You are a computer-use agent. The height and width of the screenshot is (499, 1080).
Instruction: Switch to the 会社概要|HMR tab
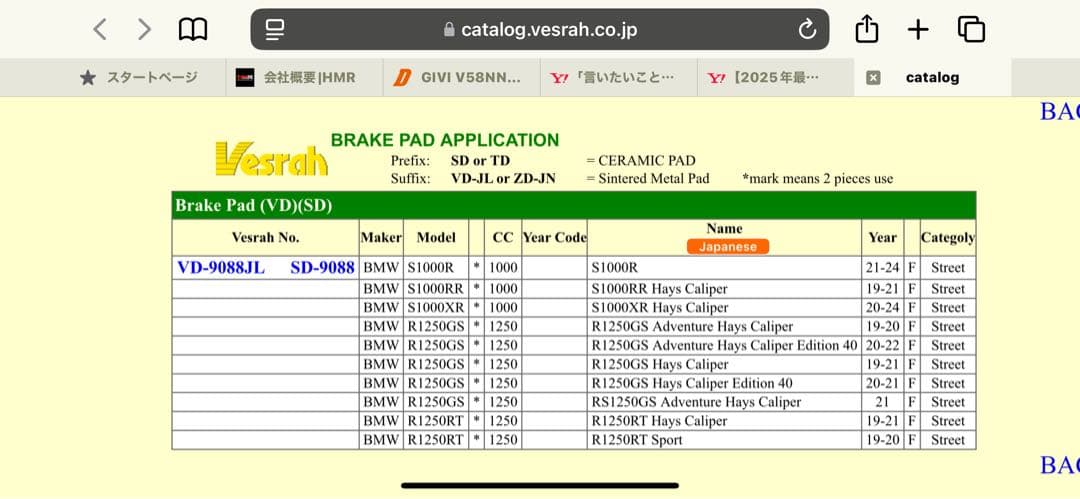[x=297, y=77]
